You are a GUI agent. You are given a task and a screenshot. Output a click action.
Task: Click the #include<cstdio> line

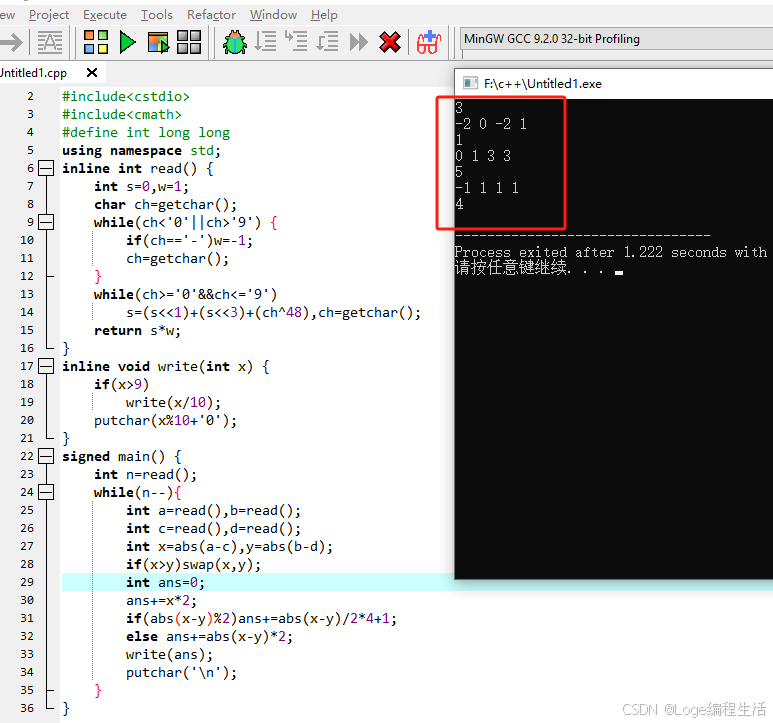(x=126, y=97)
